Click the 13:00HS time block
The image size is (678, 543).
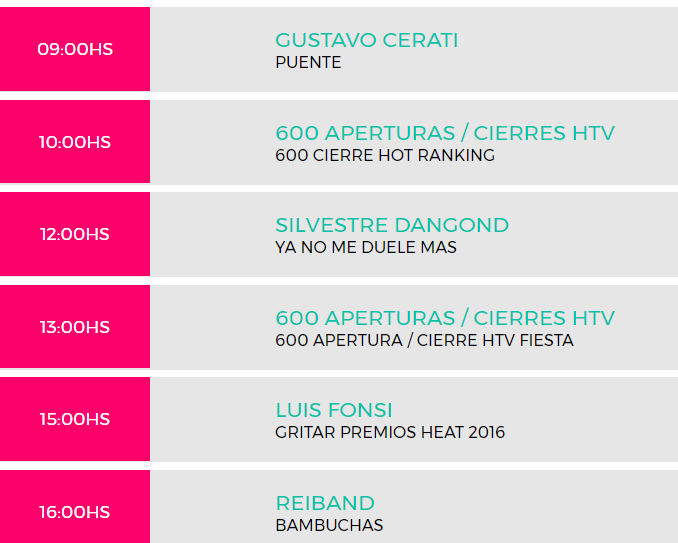coord(75,327)
